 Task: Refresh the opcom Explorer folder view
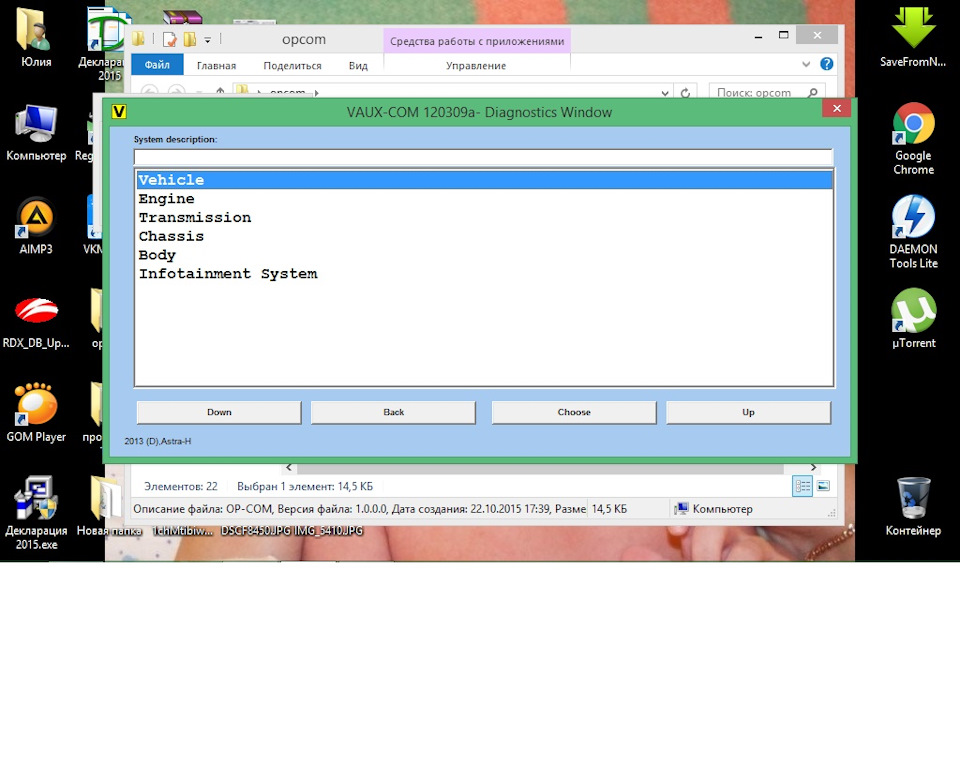pos(685,92)
